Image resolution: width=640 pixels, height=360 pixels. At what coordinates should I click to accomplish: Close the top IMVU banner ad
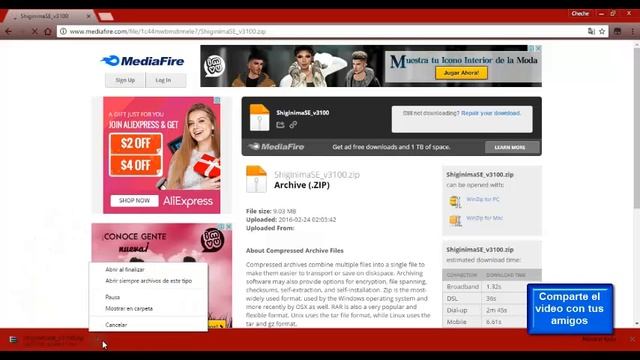[x=538, y=48]
